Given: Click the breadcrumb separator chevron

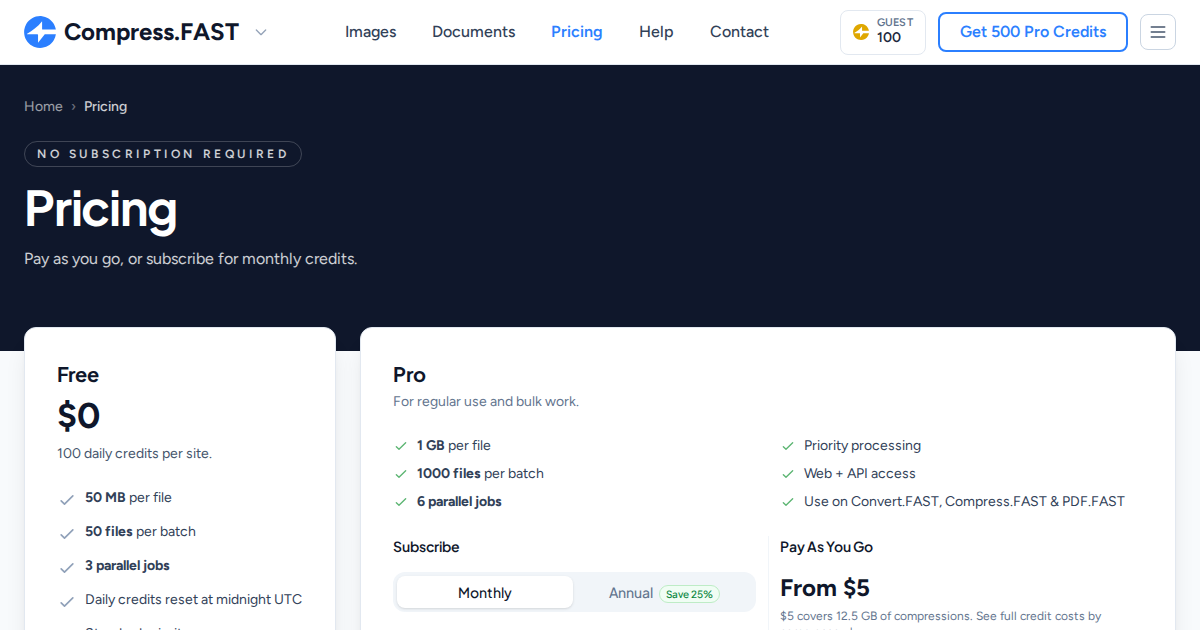Looking at the screenshot, I should click(x=73, y=107).
